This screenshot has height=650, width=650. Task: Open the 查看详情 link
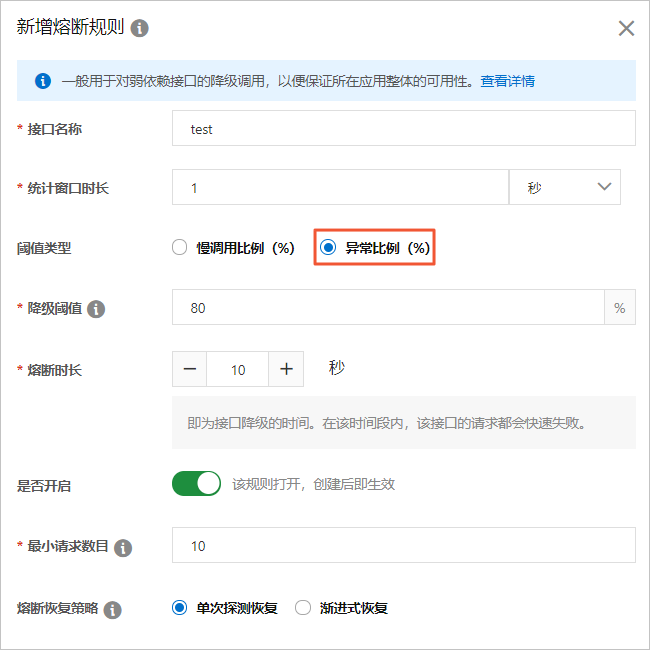click(x=507, y=81)
